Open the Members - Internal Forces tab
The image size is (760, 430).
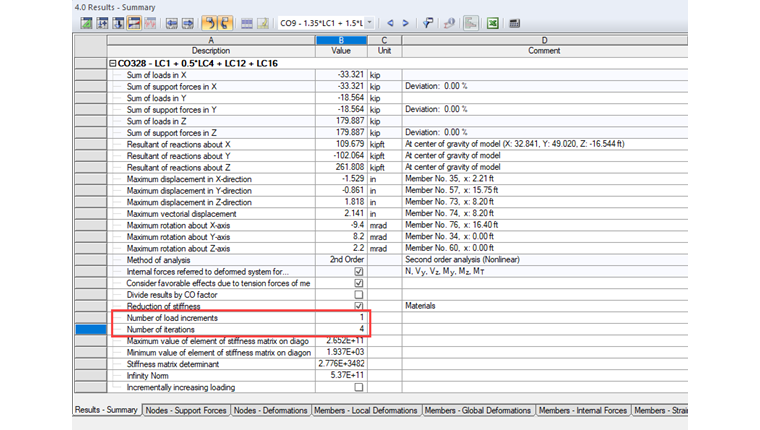click(x=583, y=410)
